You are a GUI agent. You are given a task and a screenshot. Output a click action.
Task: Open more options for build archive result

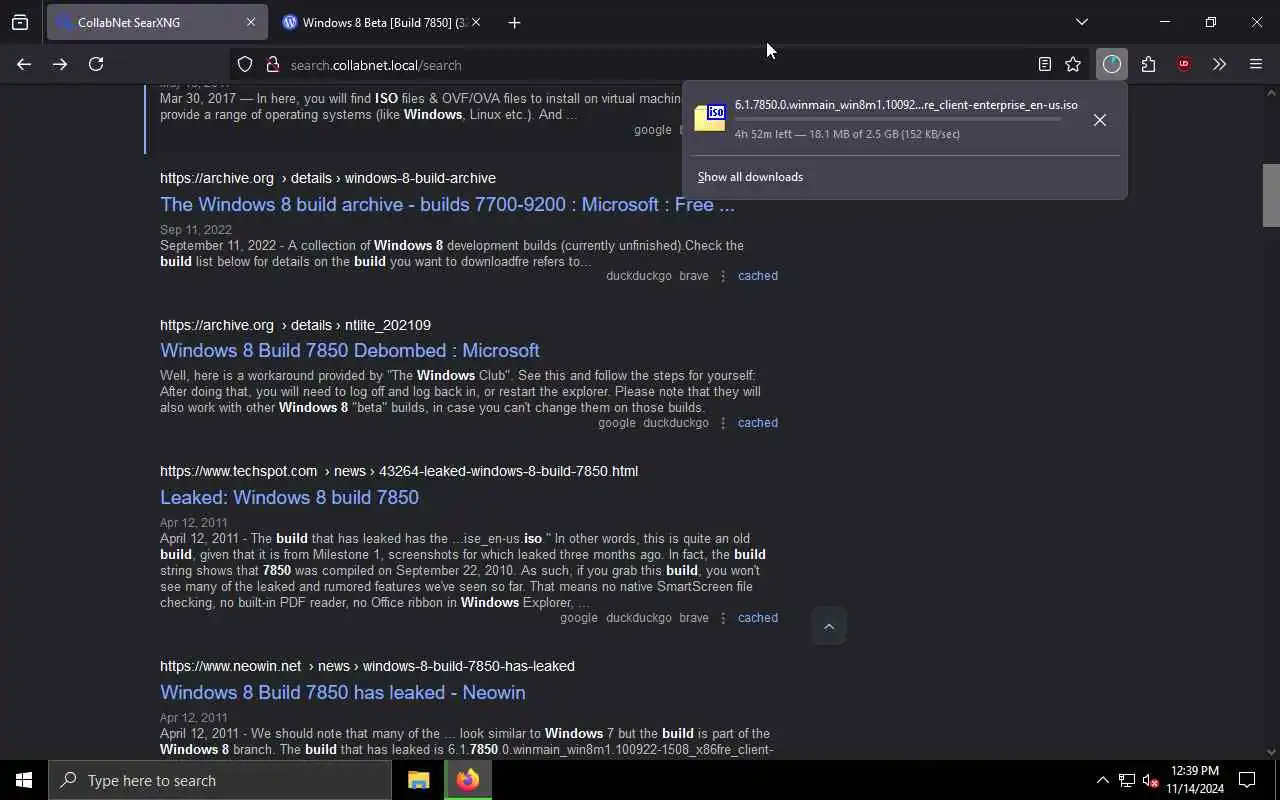[723, 276]
